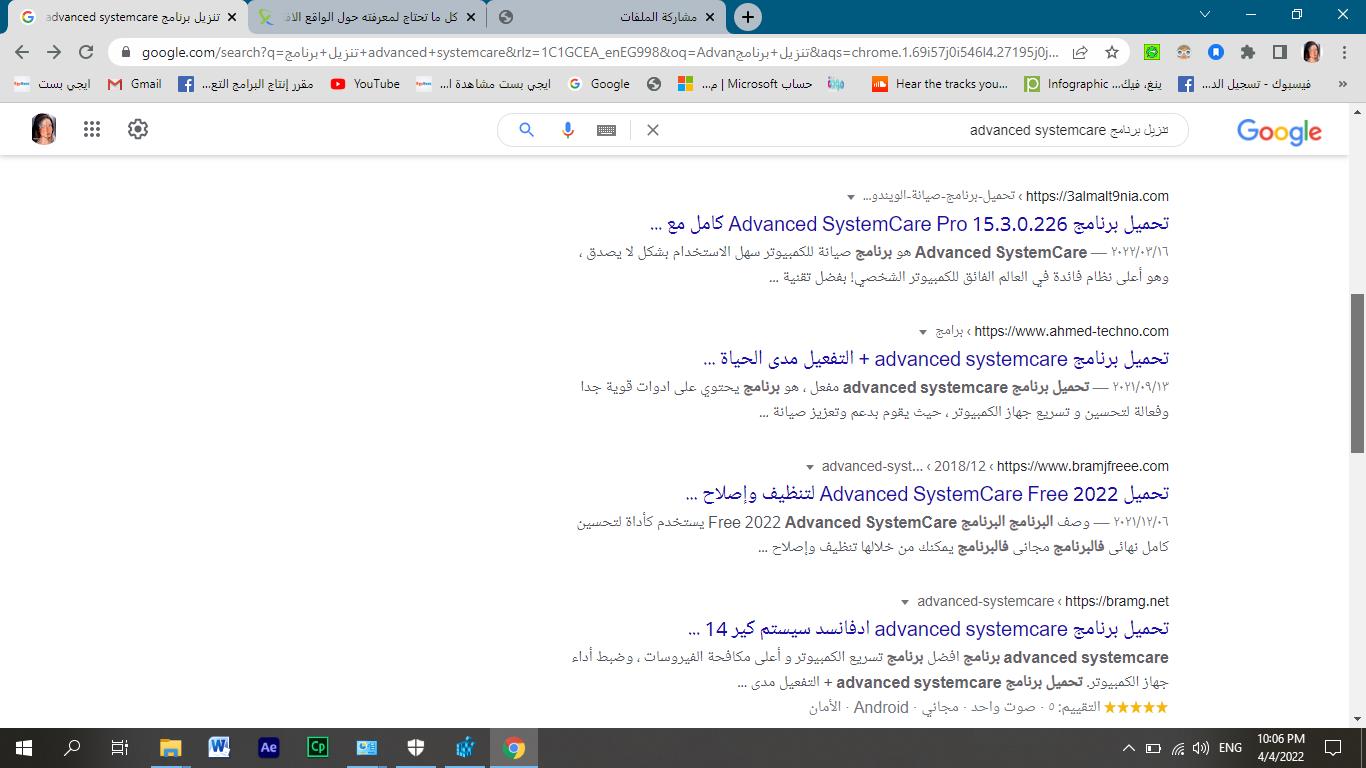Open Microsoft Word from the taskbar
The width and height of the screenshot is (1366, 768).
click(219, 747)
